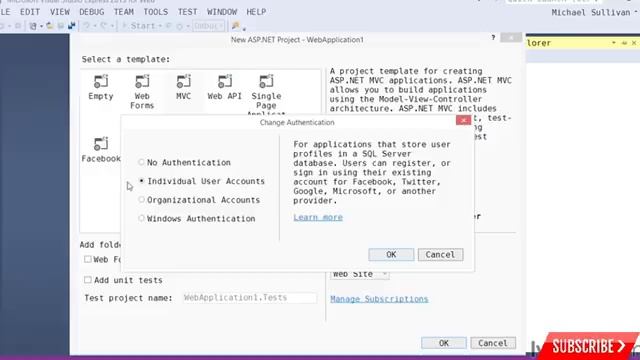Open the WINDOW menu

click(222, 12)
